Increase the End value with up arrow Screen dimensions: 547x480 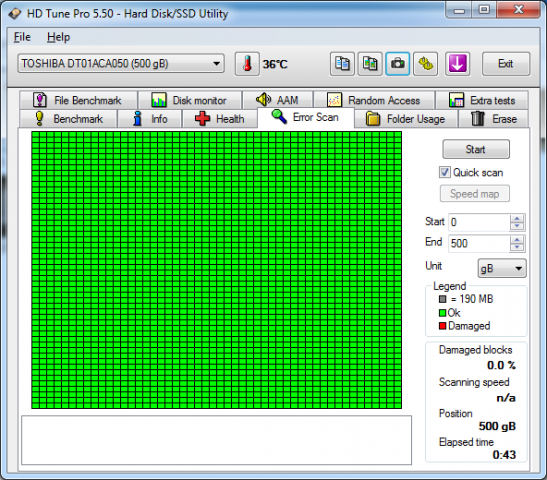517,240
